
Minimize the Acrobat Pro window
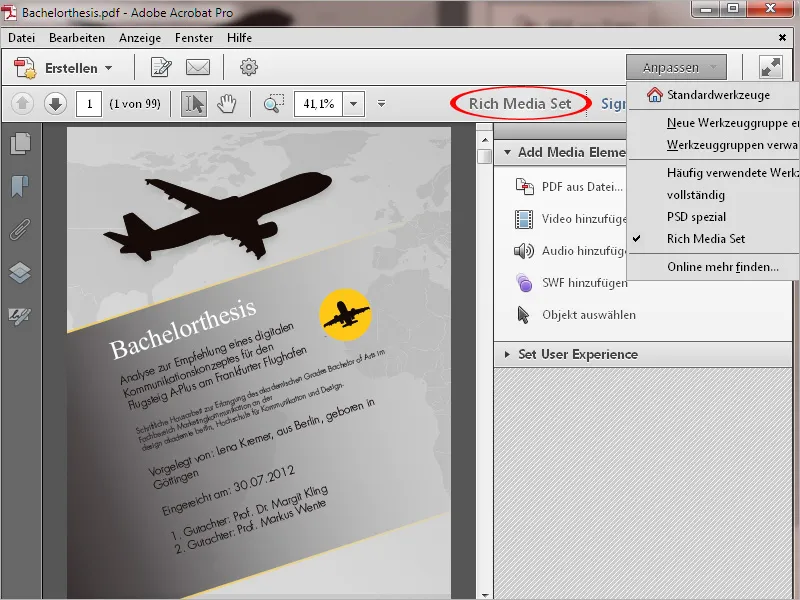(x=706, y=9)
